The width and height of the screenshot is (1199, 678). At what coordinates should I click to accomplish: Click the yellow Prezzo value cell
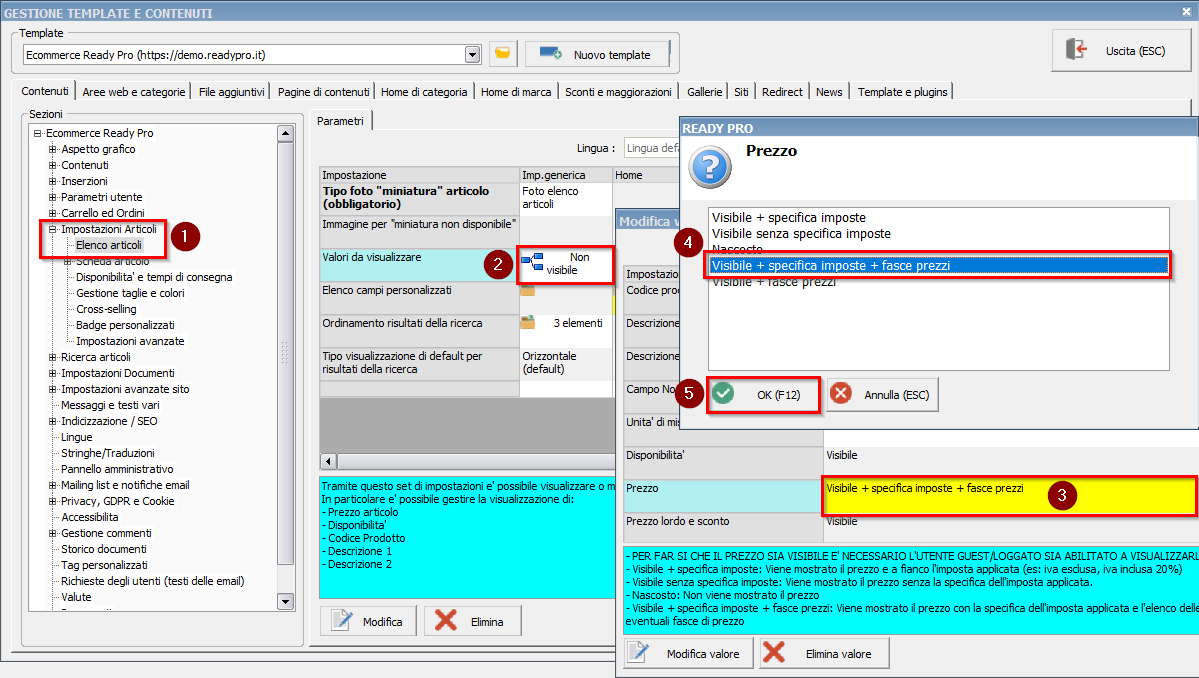[1008, 496]
